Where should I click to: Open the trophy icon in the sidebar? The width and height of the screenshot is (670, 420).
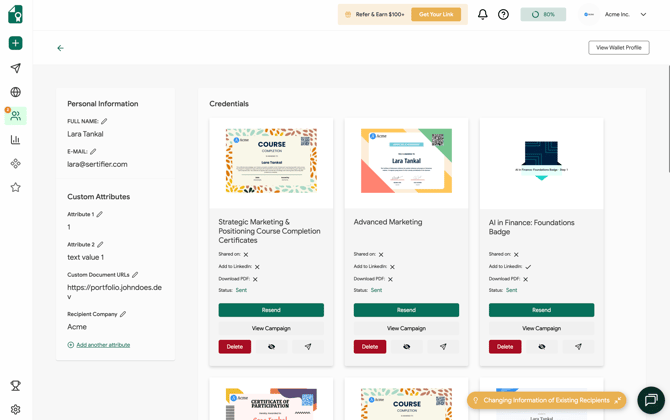15,386
